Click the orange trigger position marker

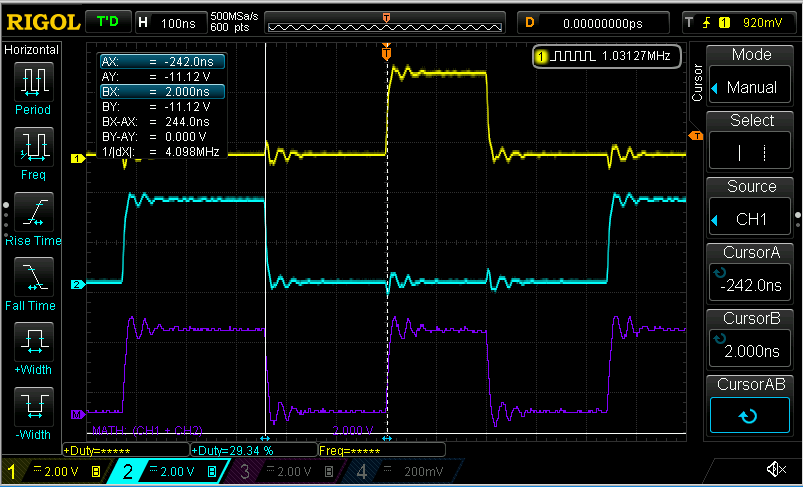(386, 52)
